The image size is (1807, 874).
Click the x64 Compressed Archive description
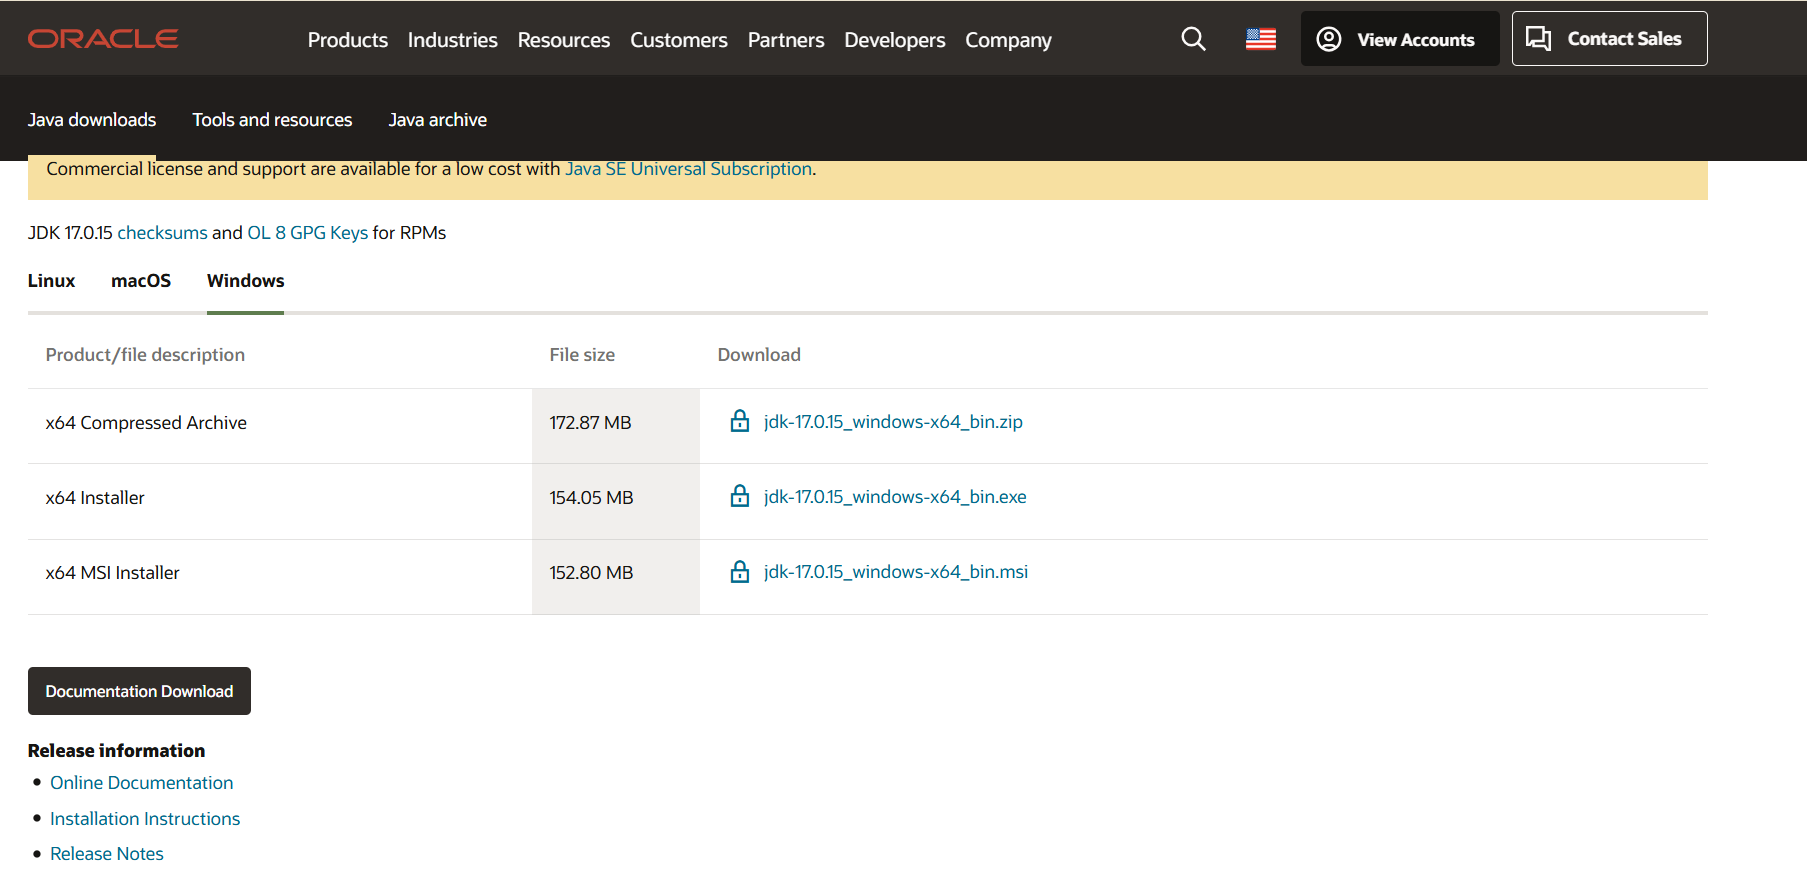pos(146,423)
